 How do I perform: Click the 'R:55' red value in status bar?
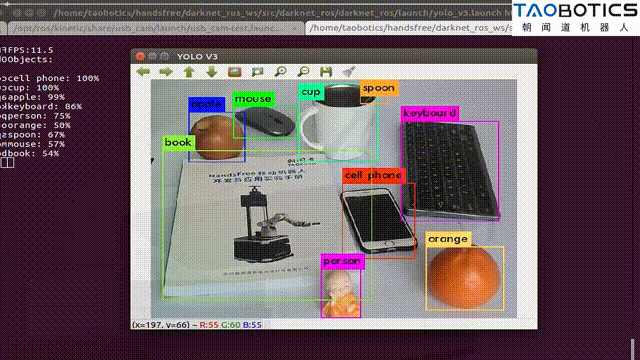coord(209,325)
